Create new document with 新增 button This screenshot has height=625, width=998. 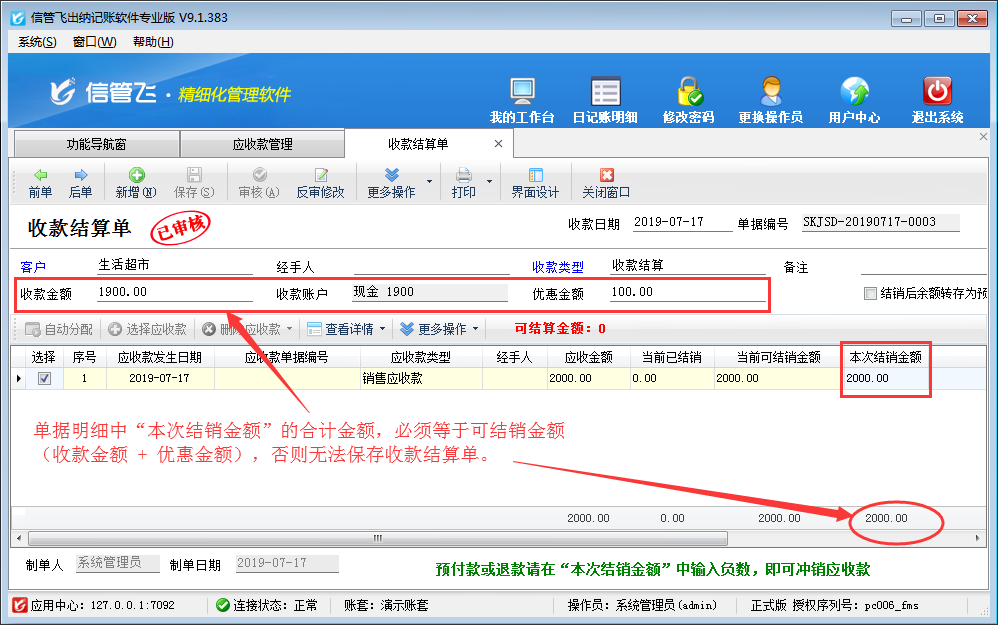(x=136, y=183)
